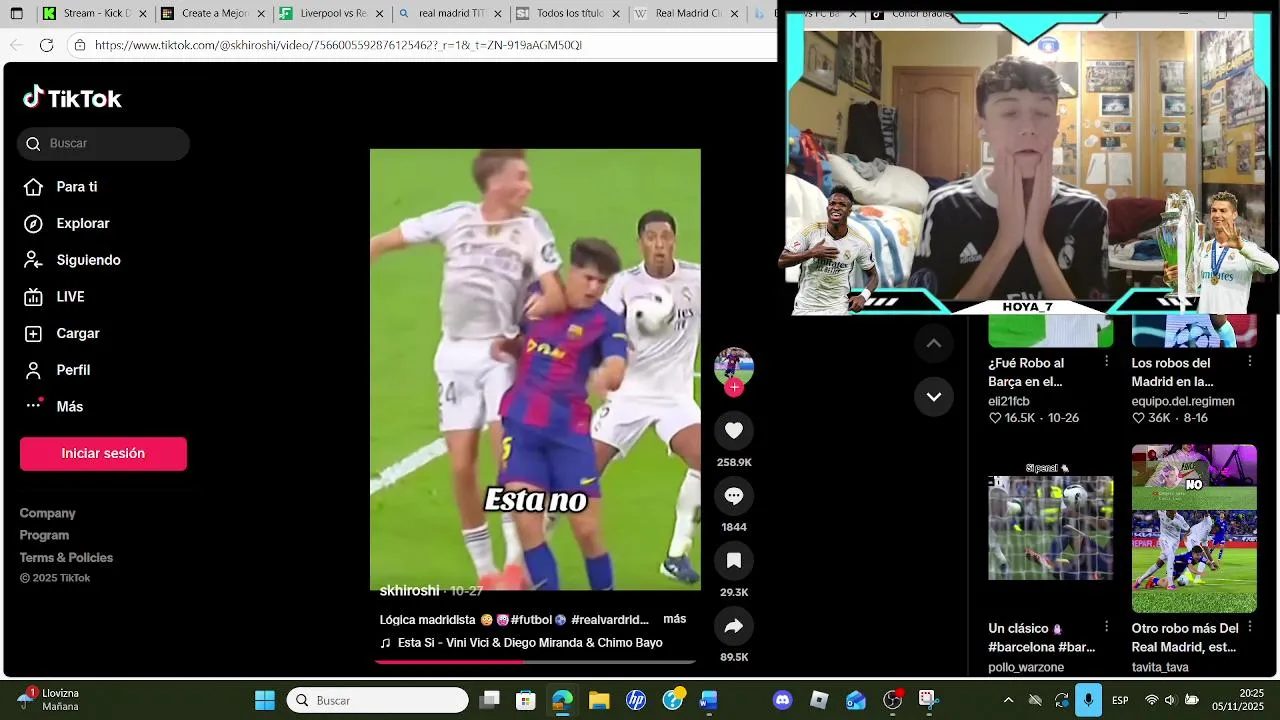Open Roblox from taskbar
This screenshot has width=1280, height=720.
(x=820, y=700)
